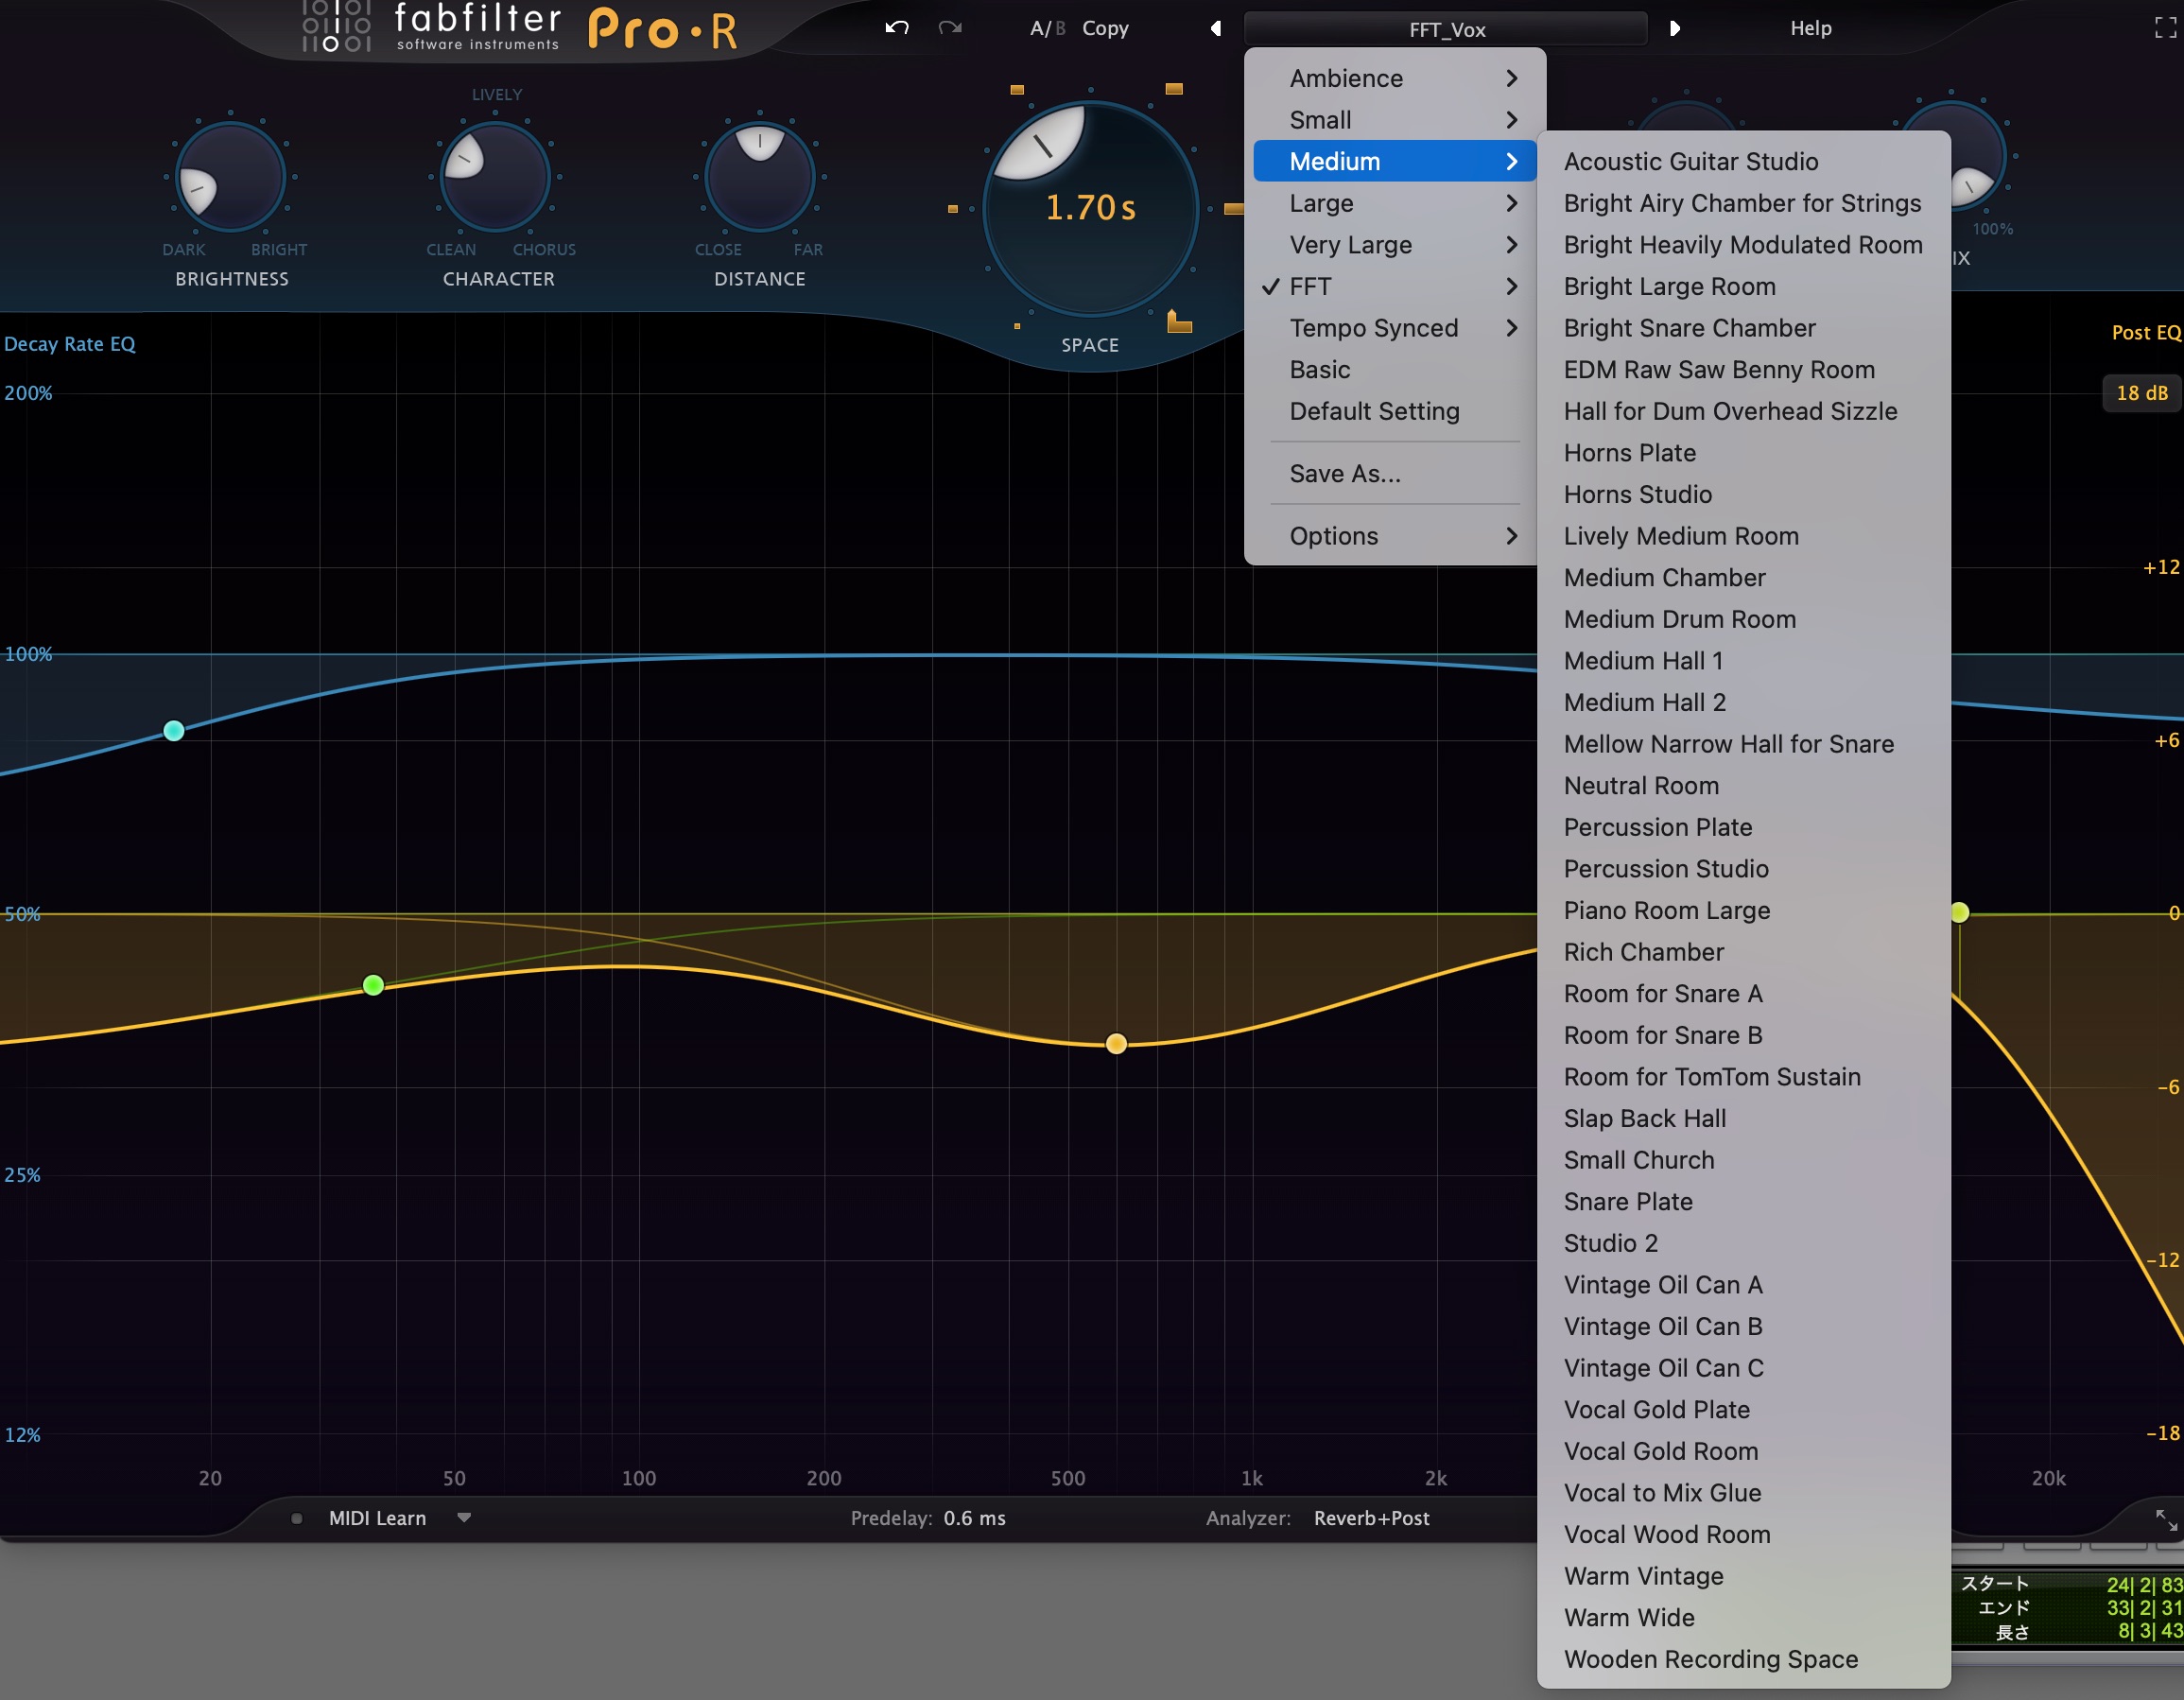Select the yellow-green high Post EQ node
2184x1700 pixels.
point(1959,912)
